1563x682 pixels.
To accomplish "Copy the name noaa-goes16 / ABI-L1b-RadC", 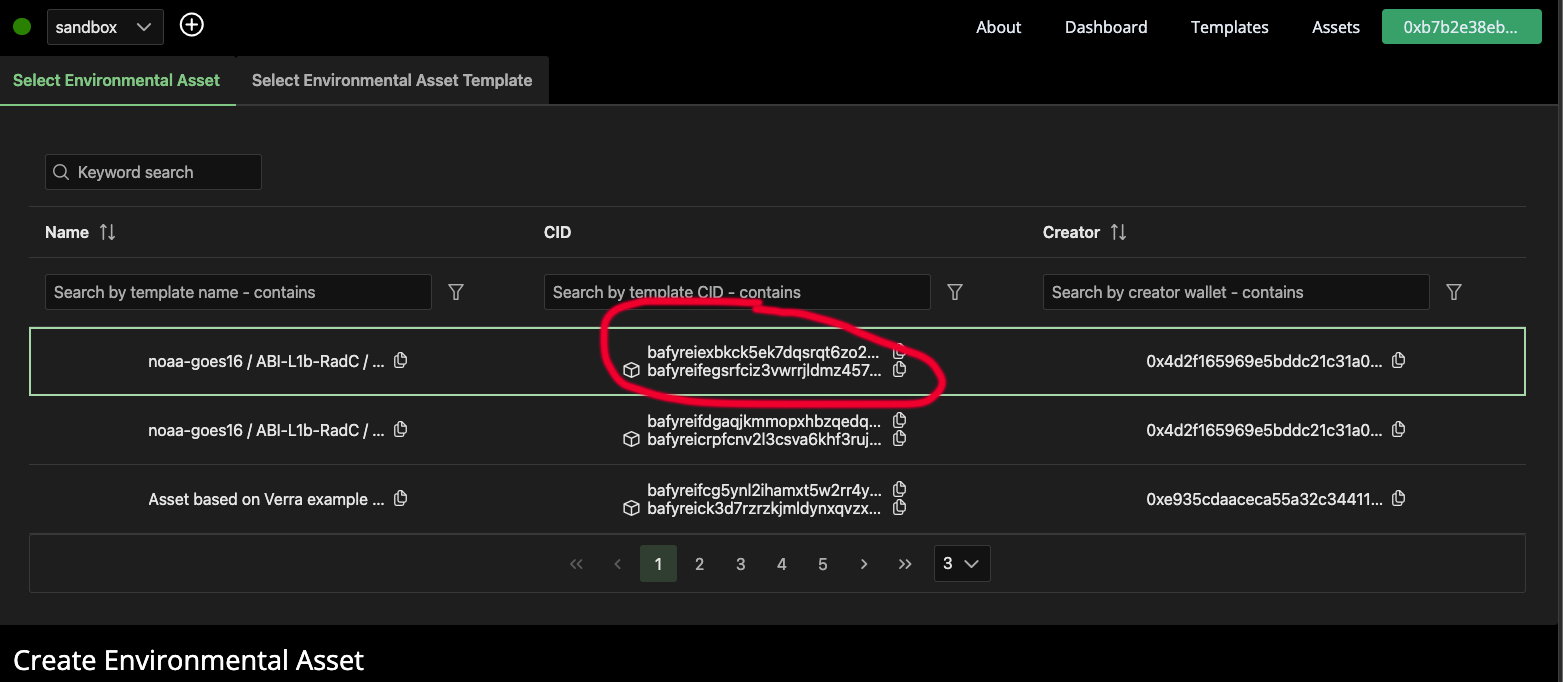I will [400, 360].
